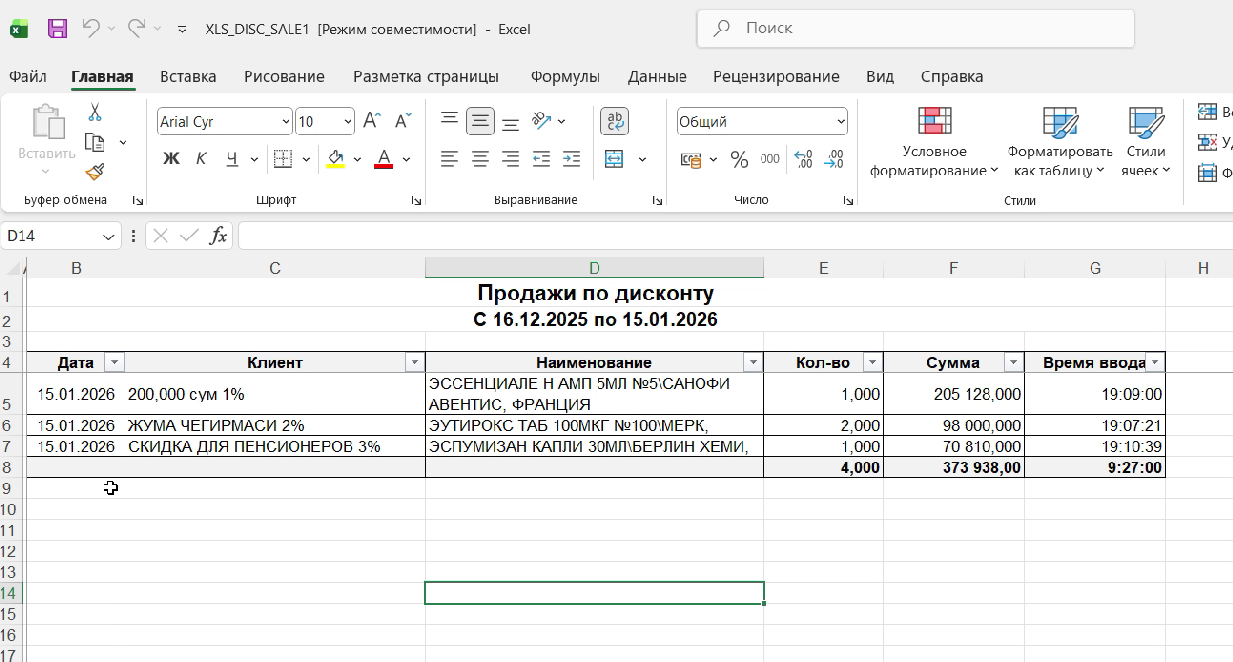Switch to the Разметка страницы tab

click(426, 76)
